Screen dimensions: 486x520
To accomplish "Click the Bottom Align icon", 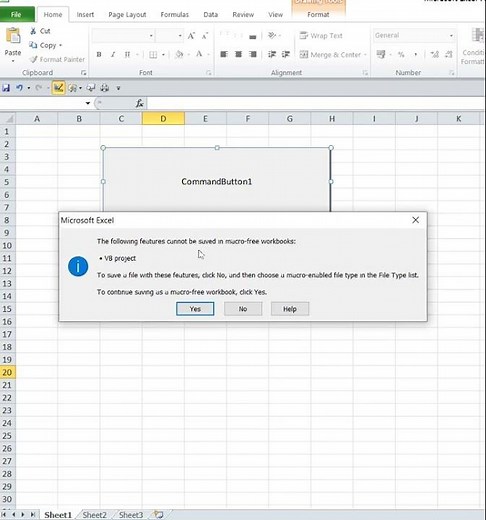I will 253,36.
